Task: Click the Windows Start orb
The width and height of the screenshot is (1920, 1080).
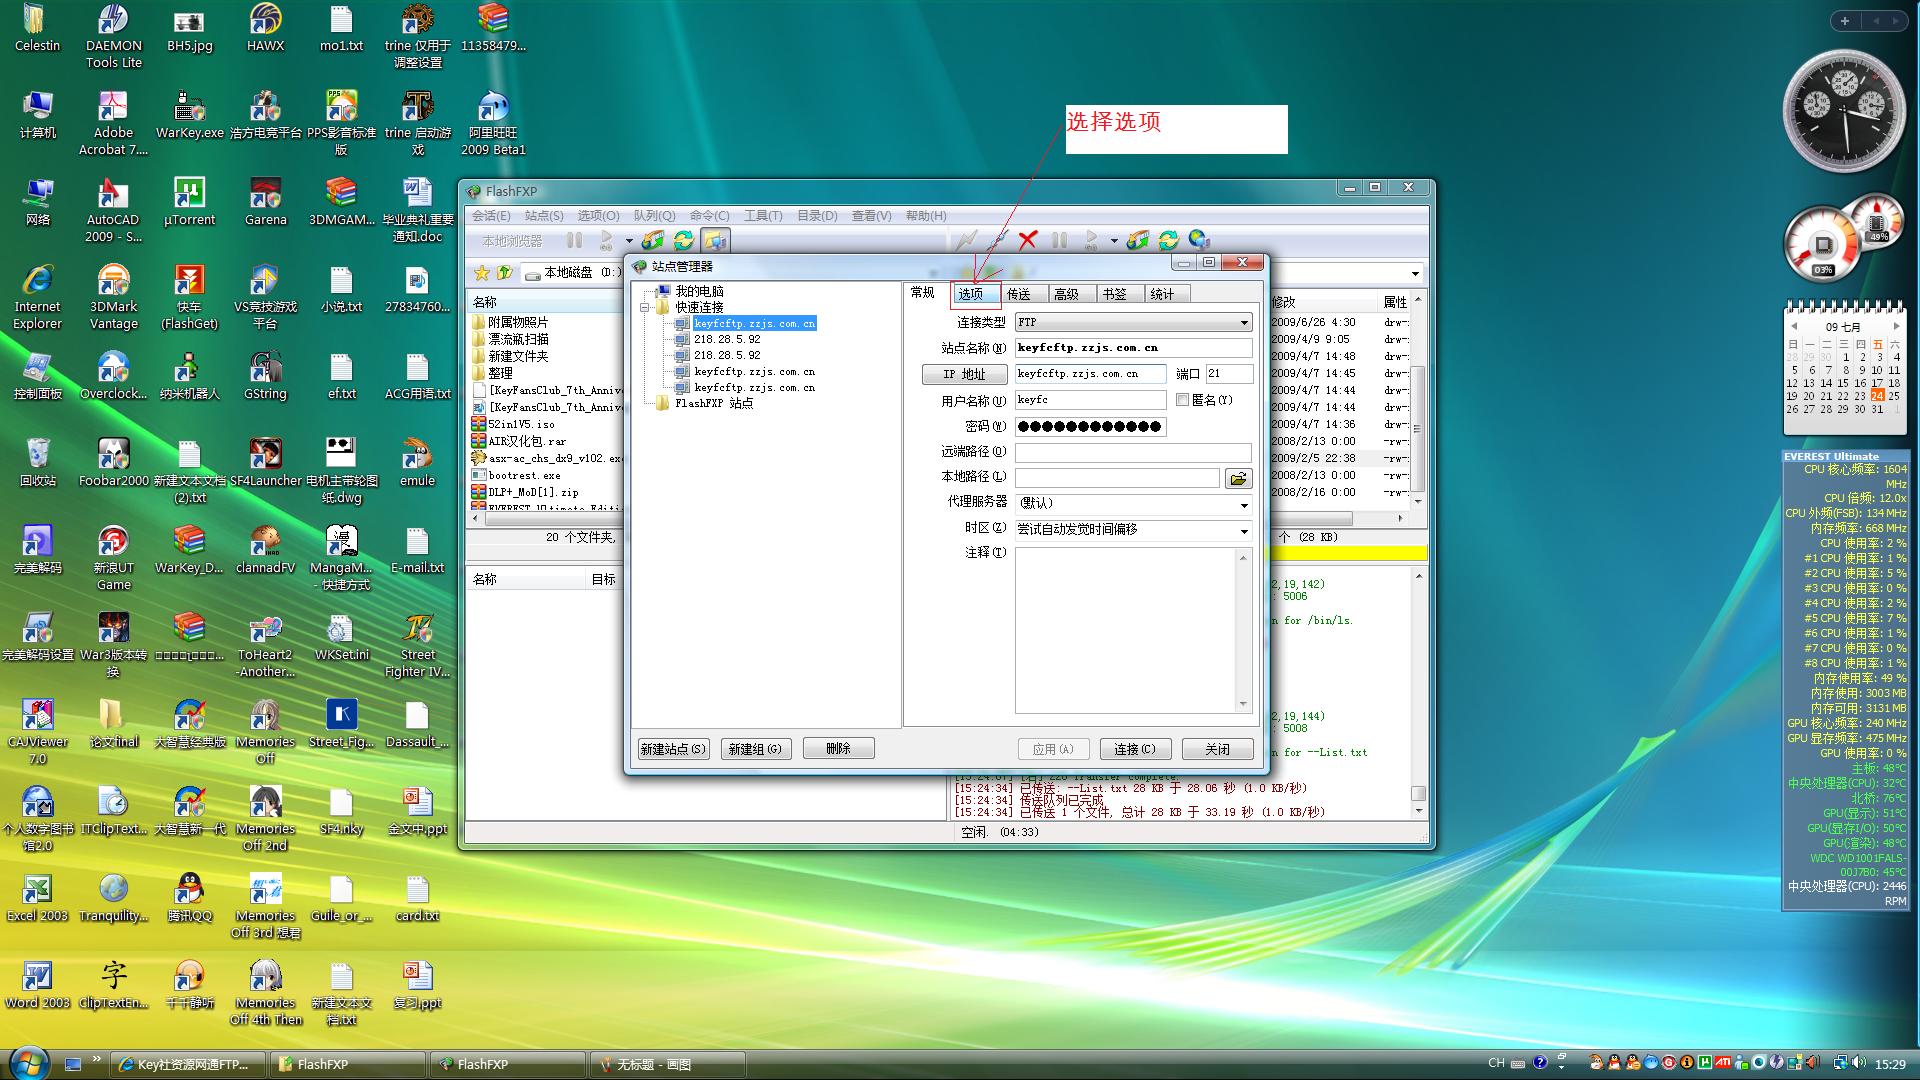Action: tap(27, 1062)
